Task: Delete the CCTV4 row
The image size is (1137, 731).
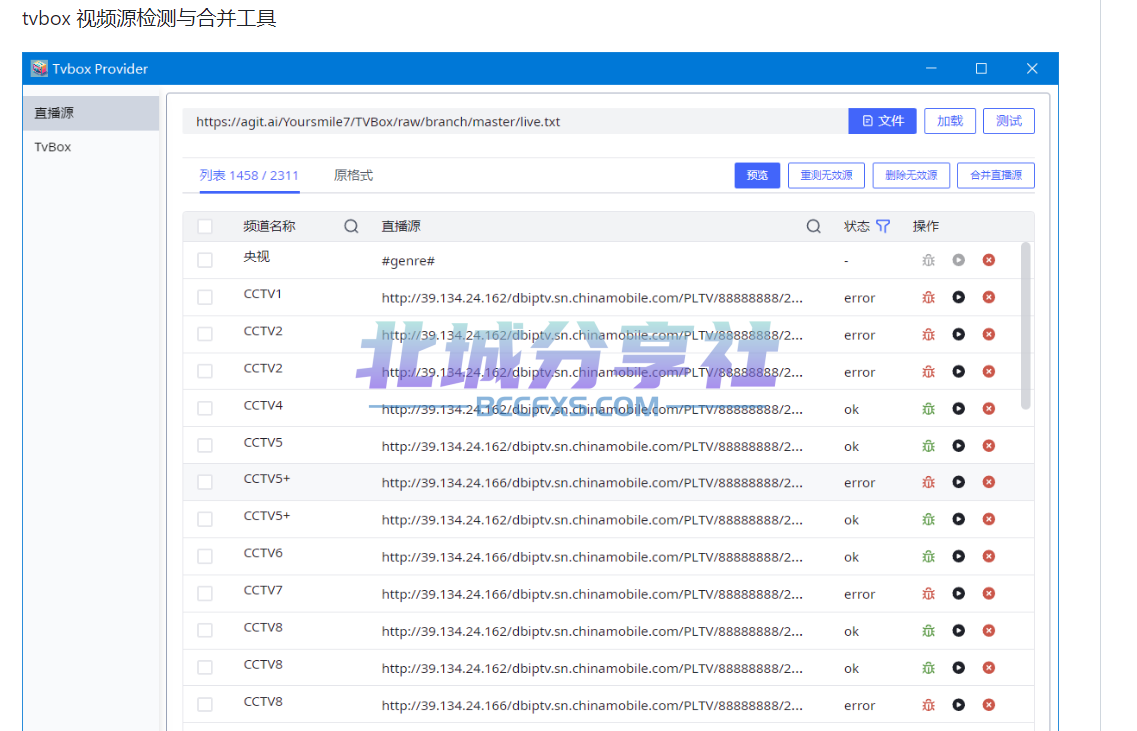Action: pos(988,409)
